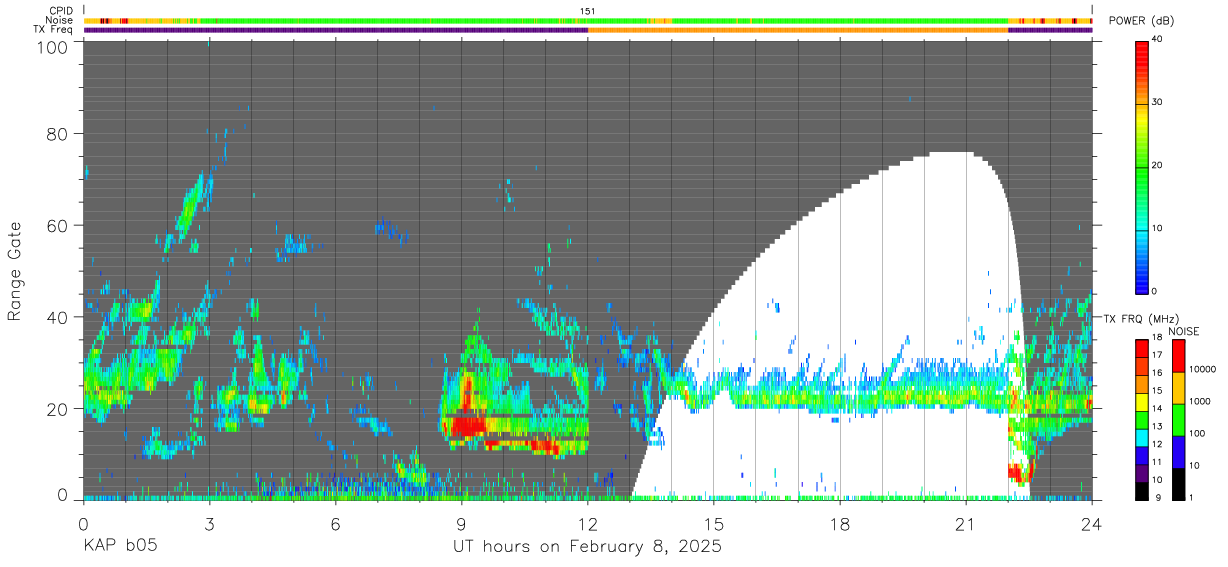Click the 6 label on UT hours axis
The image size is (1228, 567).
coord(335,523)
